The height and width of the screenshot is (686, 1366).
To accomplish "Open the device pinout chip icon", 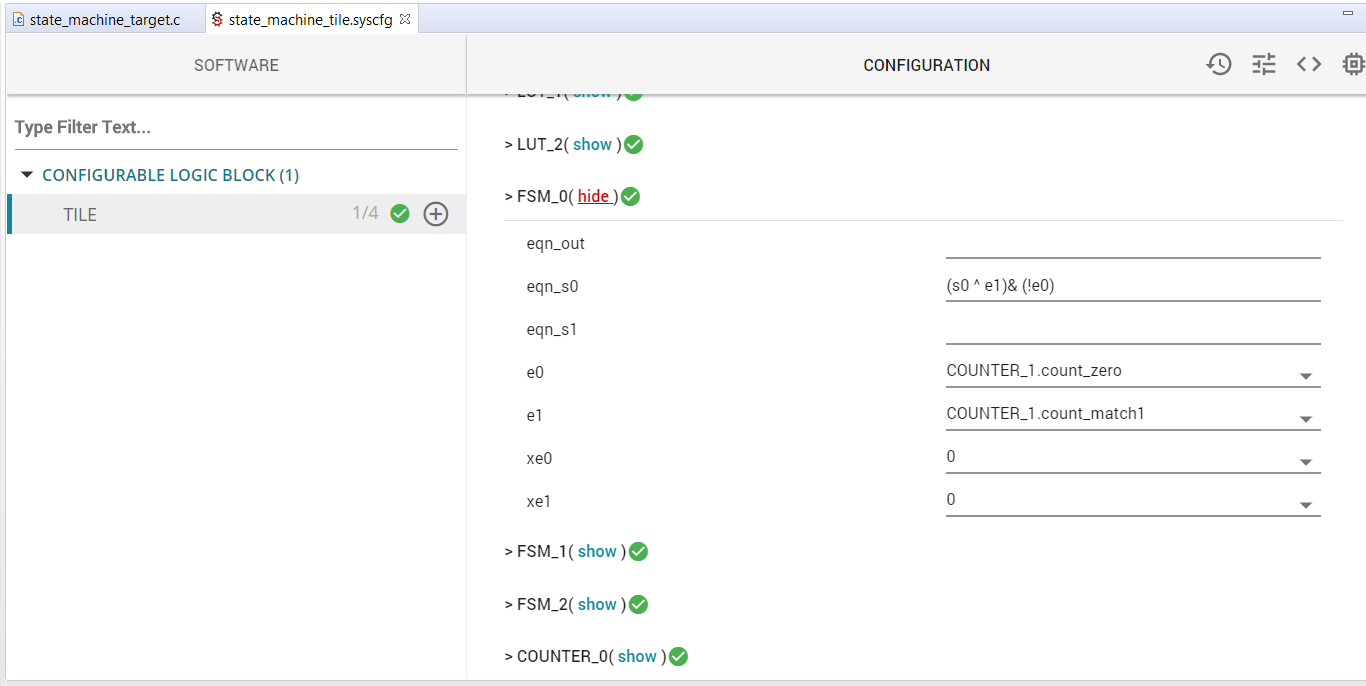I will 1353,63.
